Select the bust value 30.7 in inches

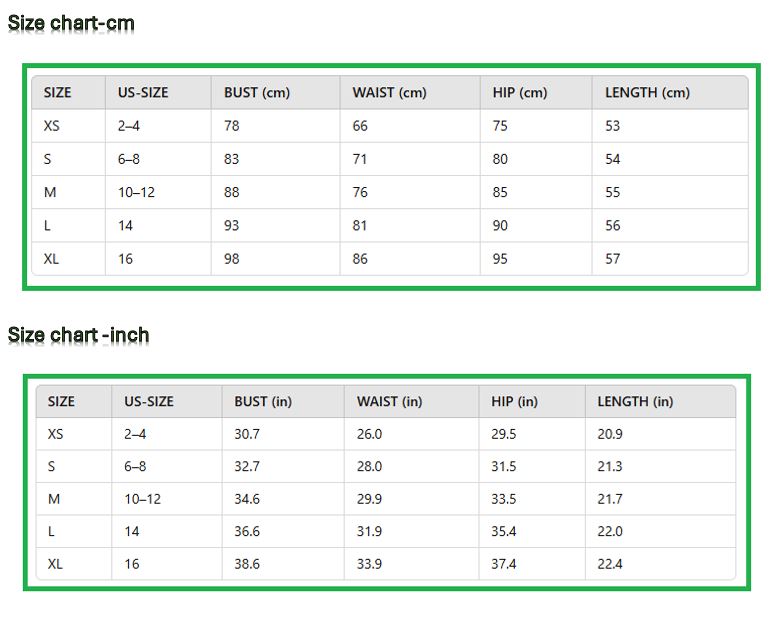[x=247, y=434]
